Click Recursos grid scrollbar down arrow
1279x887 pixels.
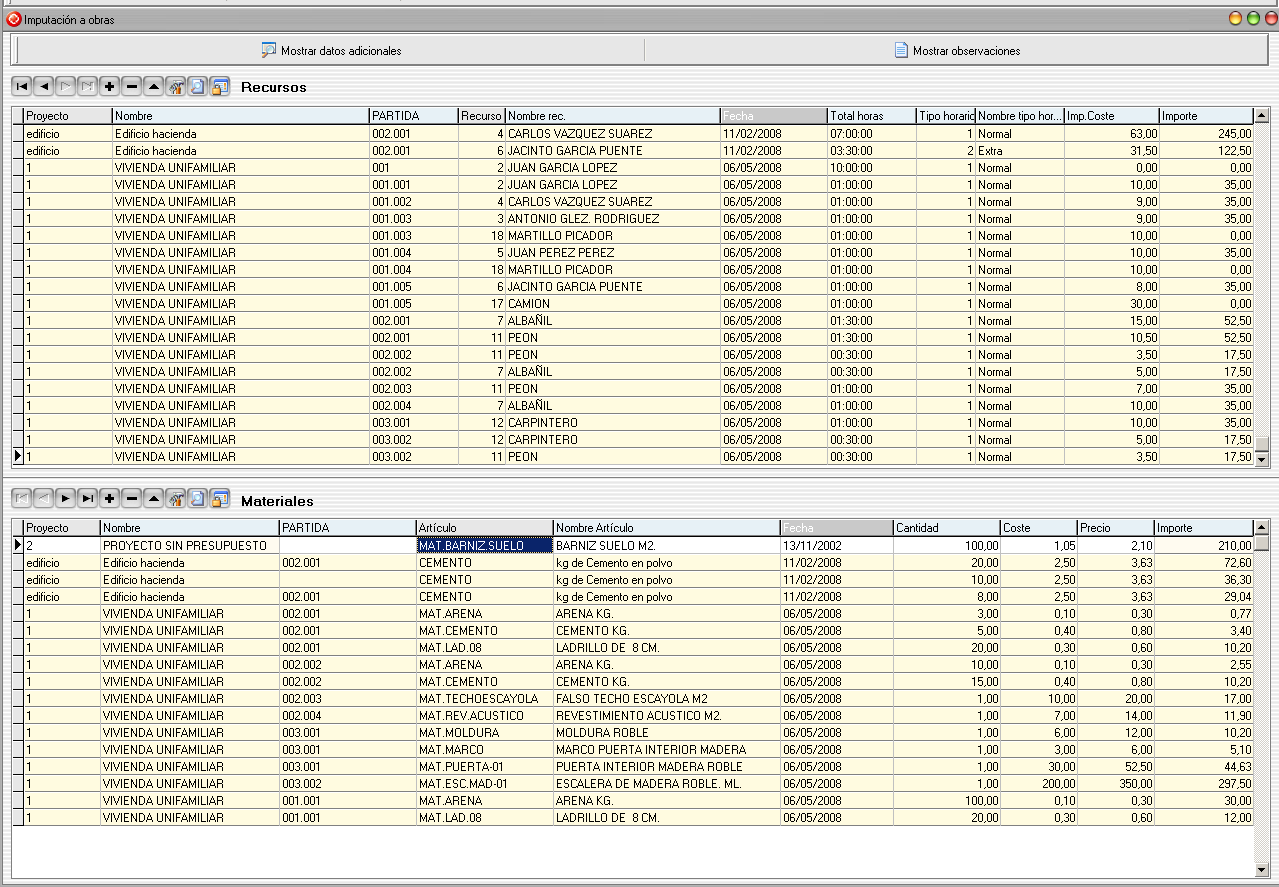[x=1262, y=459]
